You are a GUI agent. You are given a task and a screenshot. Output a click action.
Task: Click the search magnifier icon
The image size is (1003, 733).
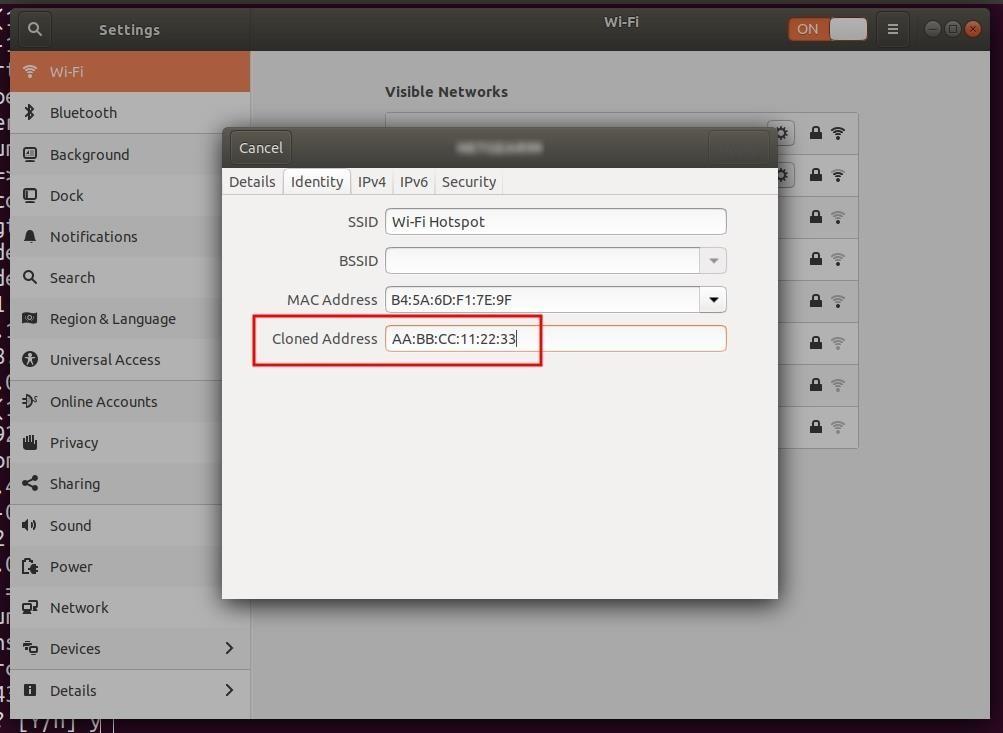click(34, 29)
